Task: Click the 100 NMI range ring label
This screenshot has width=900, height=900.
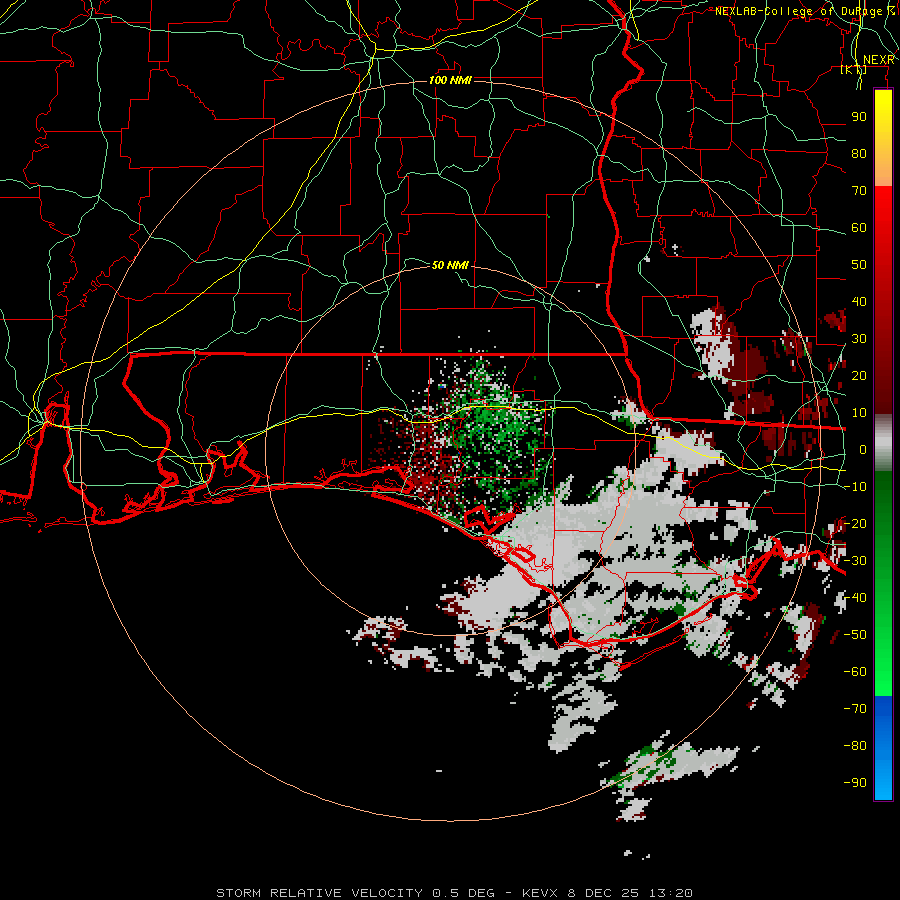Action: pos(451,80)
